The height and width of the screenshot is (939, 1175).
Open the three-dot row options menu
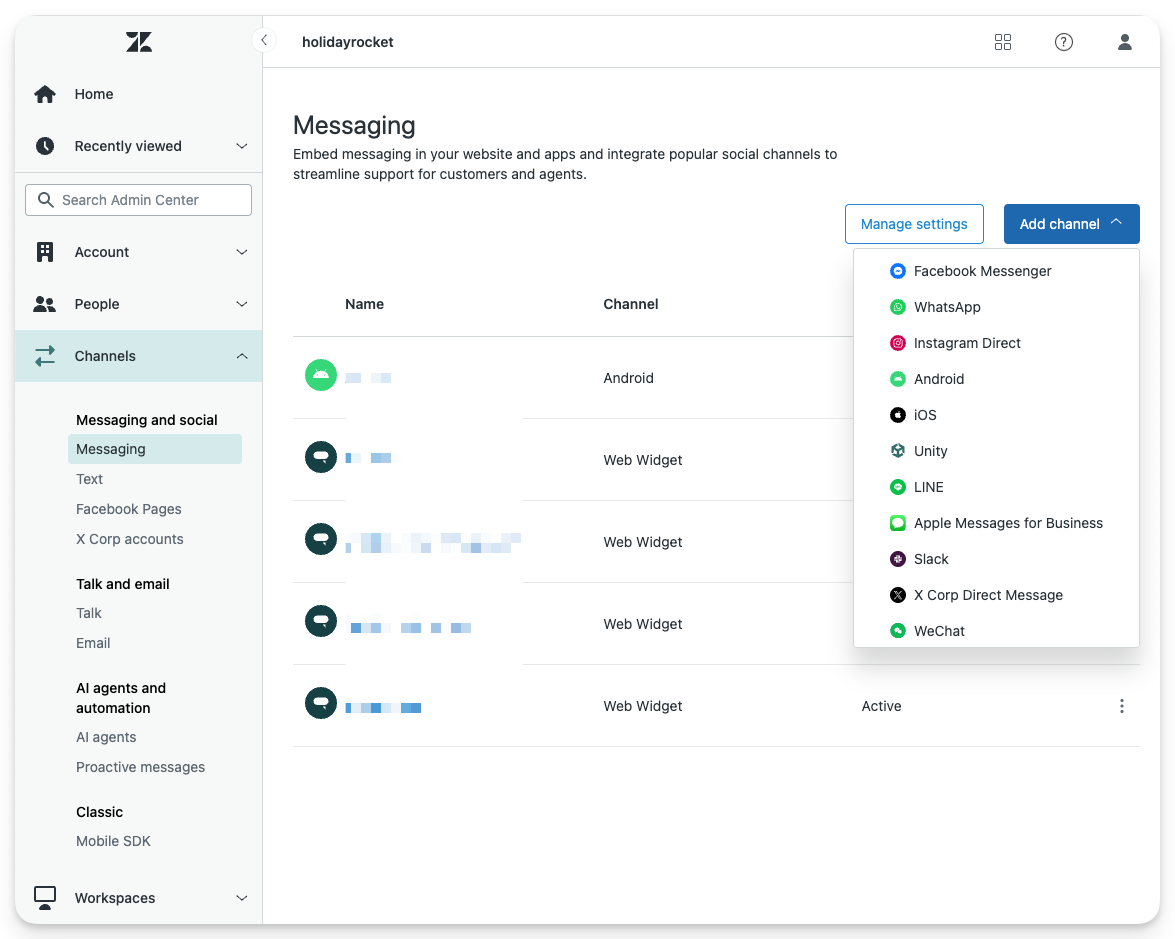1122,706
